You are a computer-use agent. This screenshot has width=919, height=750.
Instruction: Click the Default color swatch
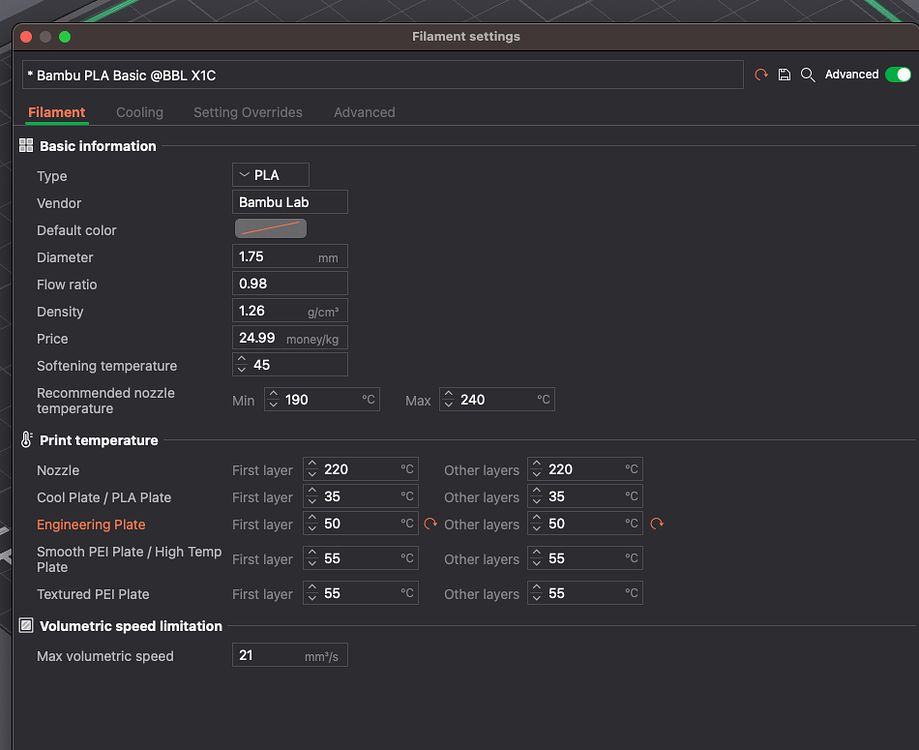[271, 229]
